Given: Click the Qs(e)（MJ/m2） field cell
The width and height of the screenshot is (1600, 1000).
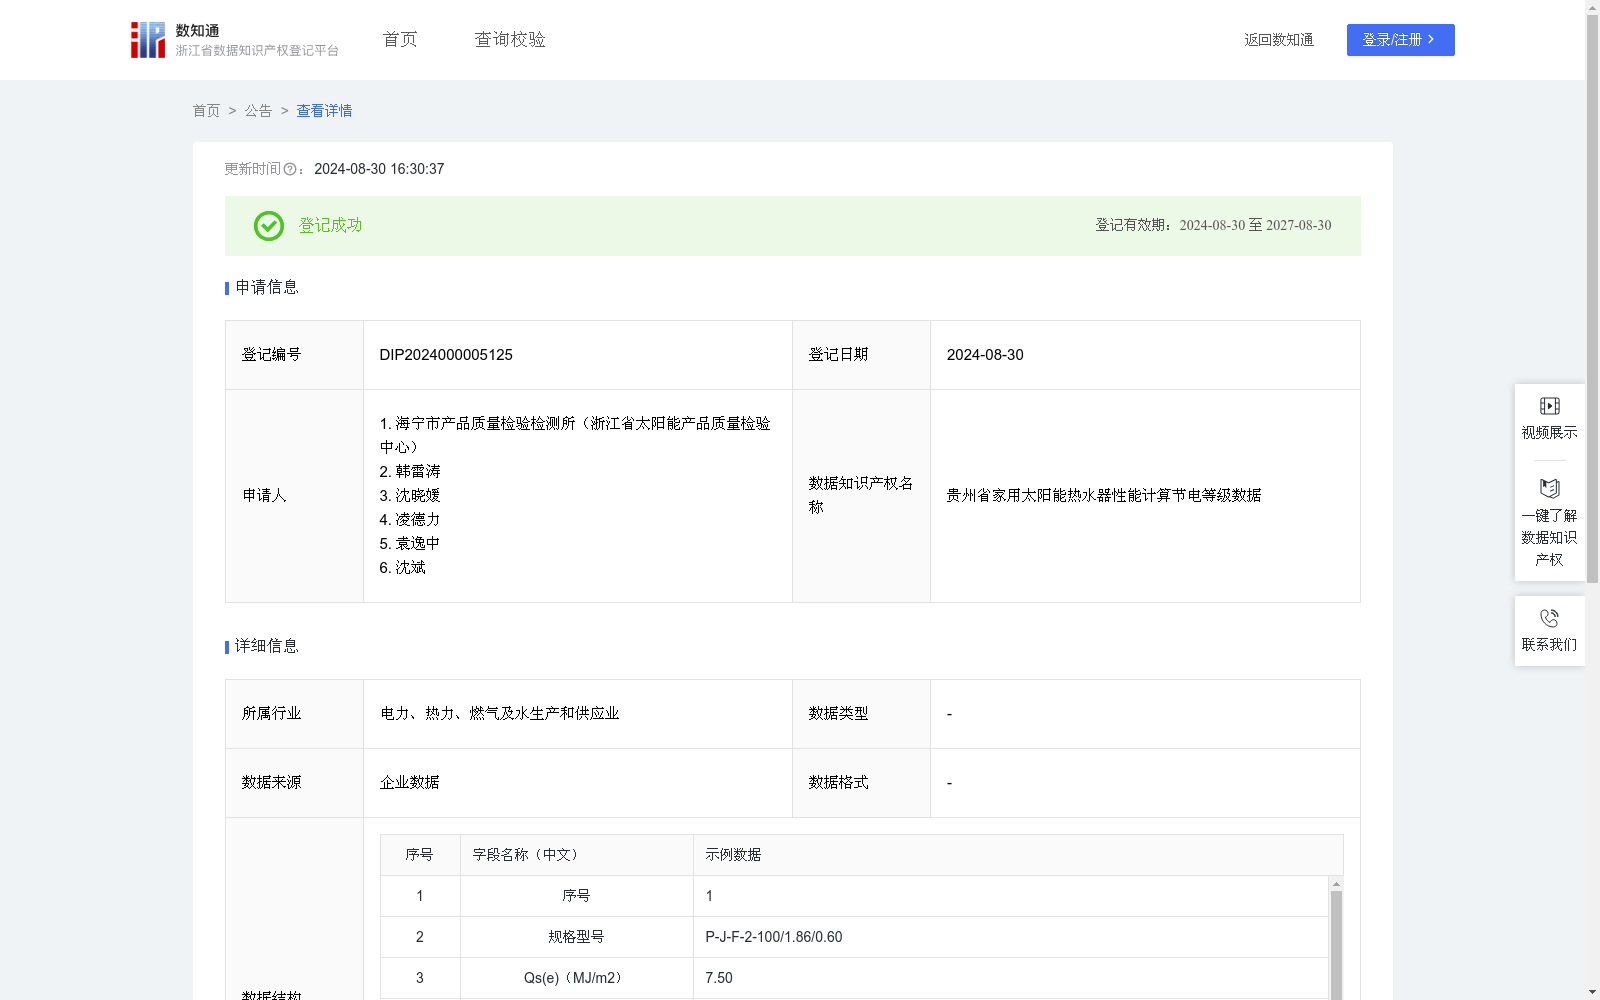Looking at the screenshot, I should coord(577,978).
